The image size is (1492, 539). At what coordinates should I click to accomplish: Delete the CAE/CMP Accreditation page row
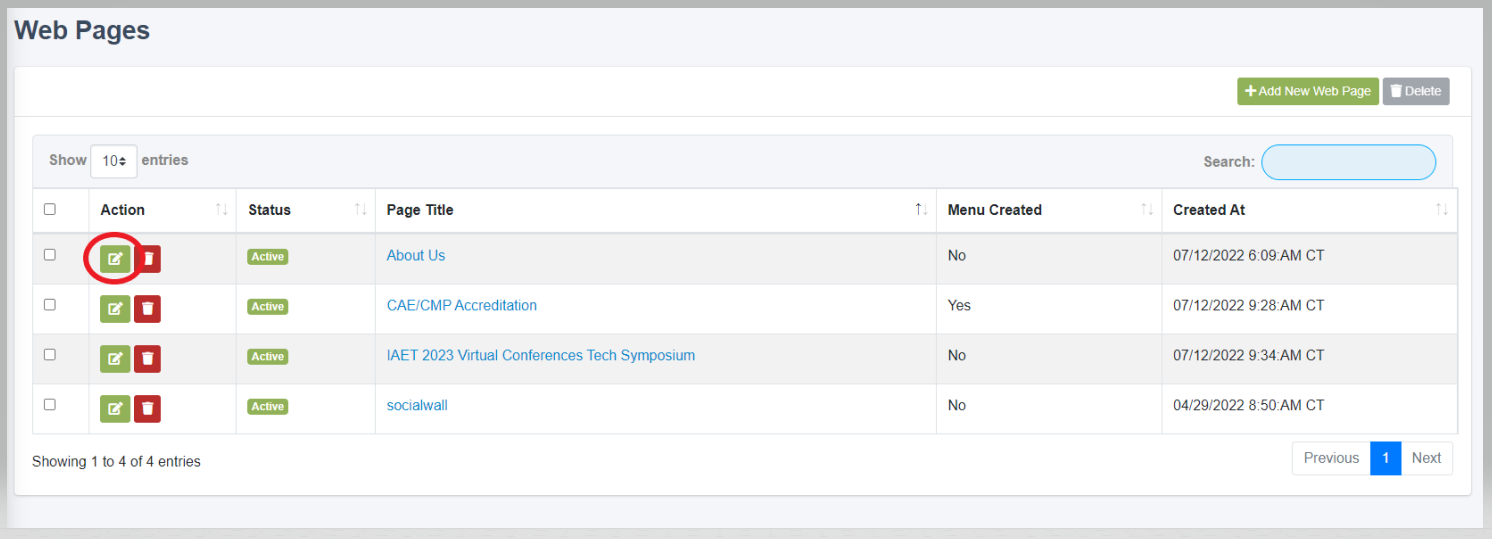[x=148, y=308]
